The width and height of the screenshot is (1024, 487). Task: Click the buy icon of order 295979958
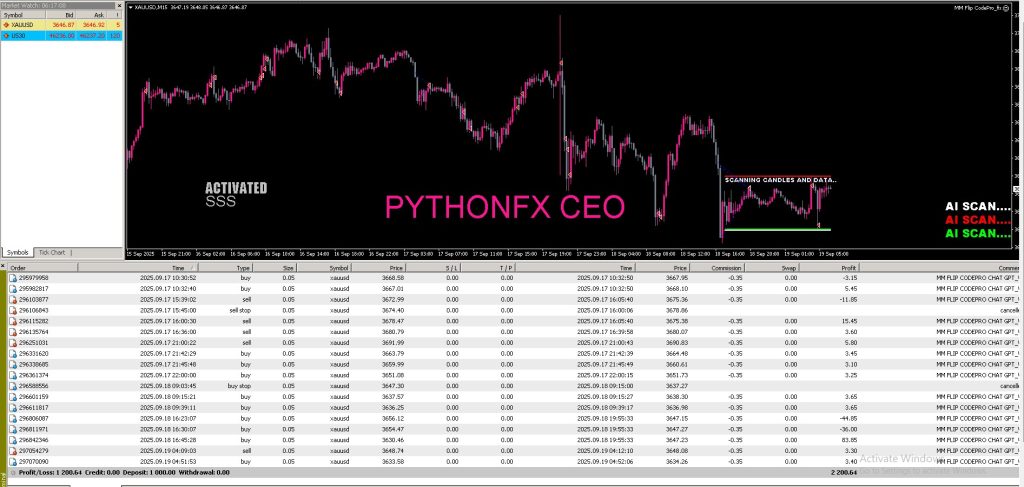pyautogui.click(x=13, y=277)
